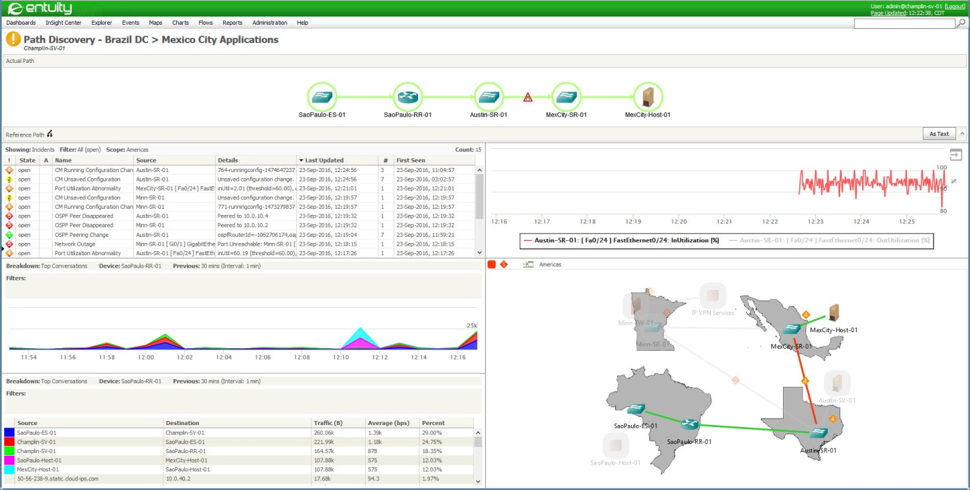This screenshot has height=490, width=970.
Task: Collapse the Reference Path panel with chevron
Action: pos(963,133)
